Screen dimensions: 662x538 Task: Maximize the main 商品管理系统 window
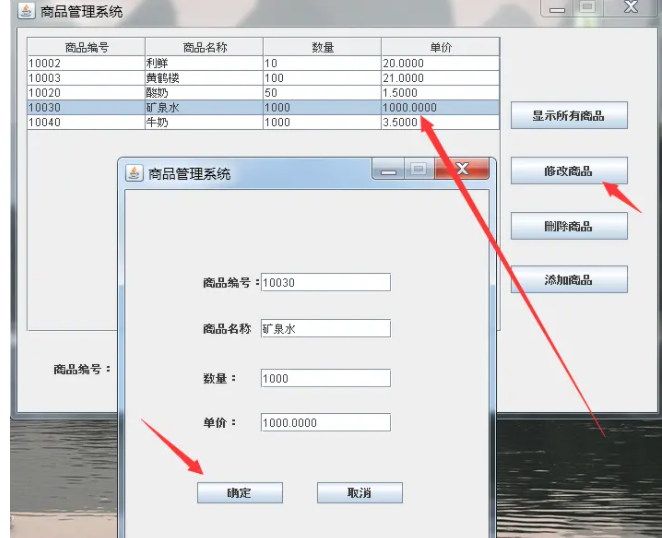[588, 8]
